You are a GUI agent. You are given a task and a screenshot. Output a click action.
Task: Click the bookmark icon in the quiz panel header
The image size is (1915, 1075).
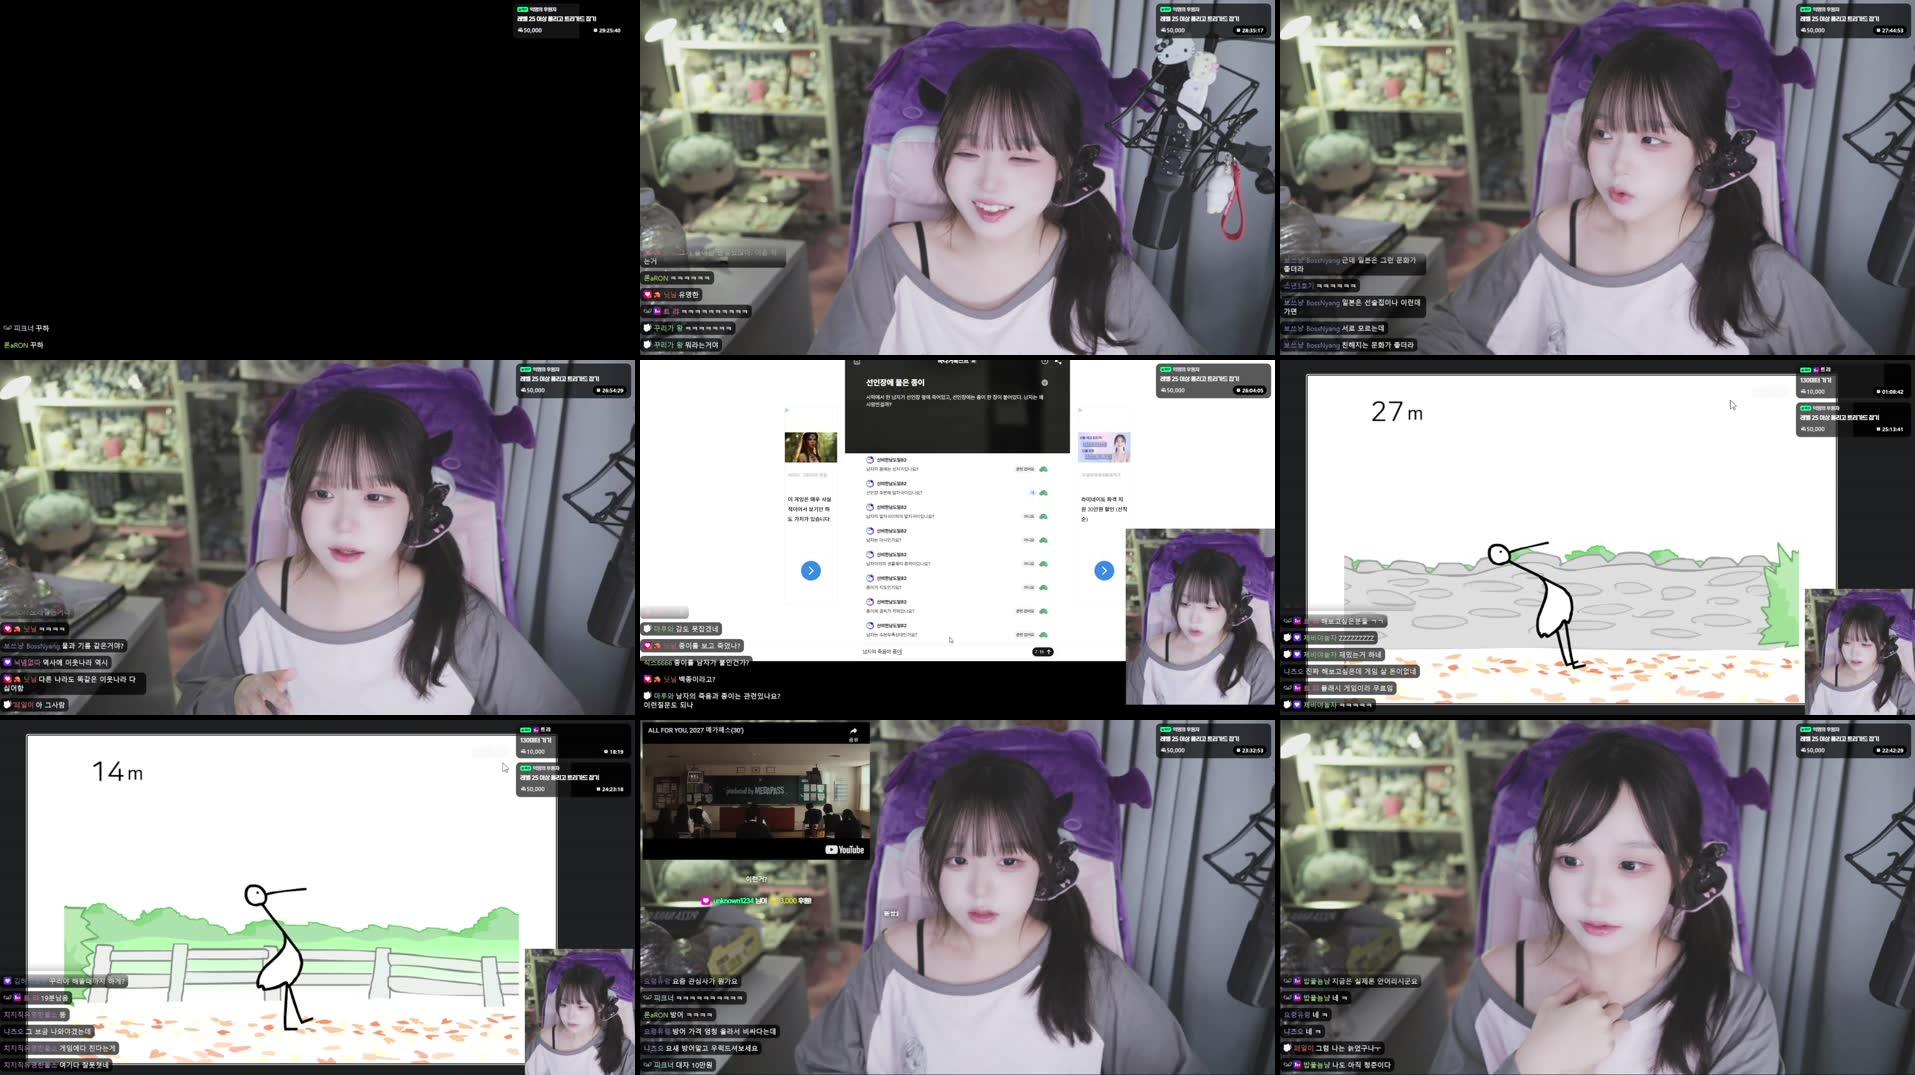[856, 362]
